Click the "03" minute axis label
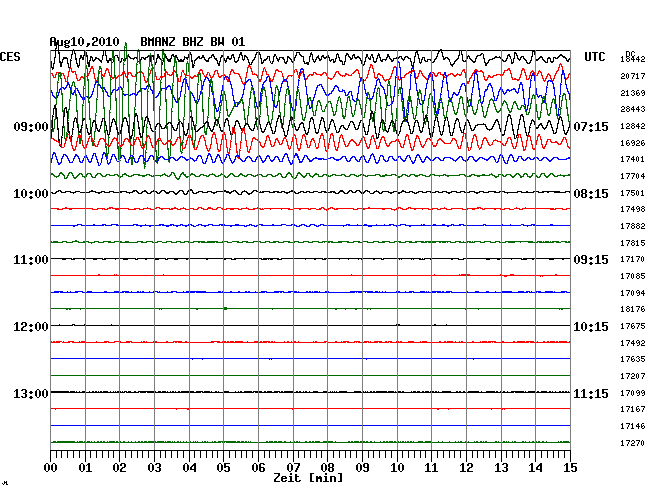 tap(155, 468)
